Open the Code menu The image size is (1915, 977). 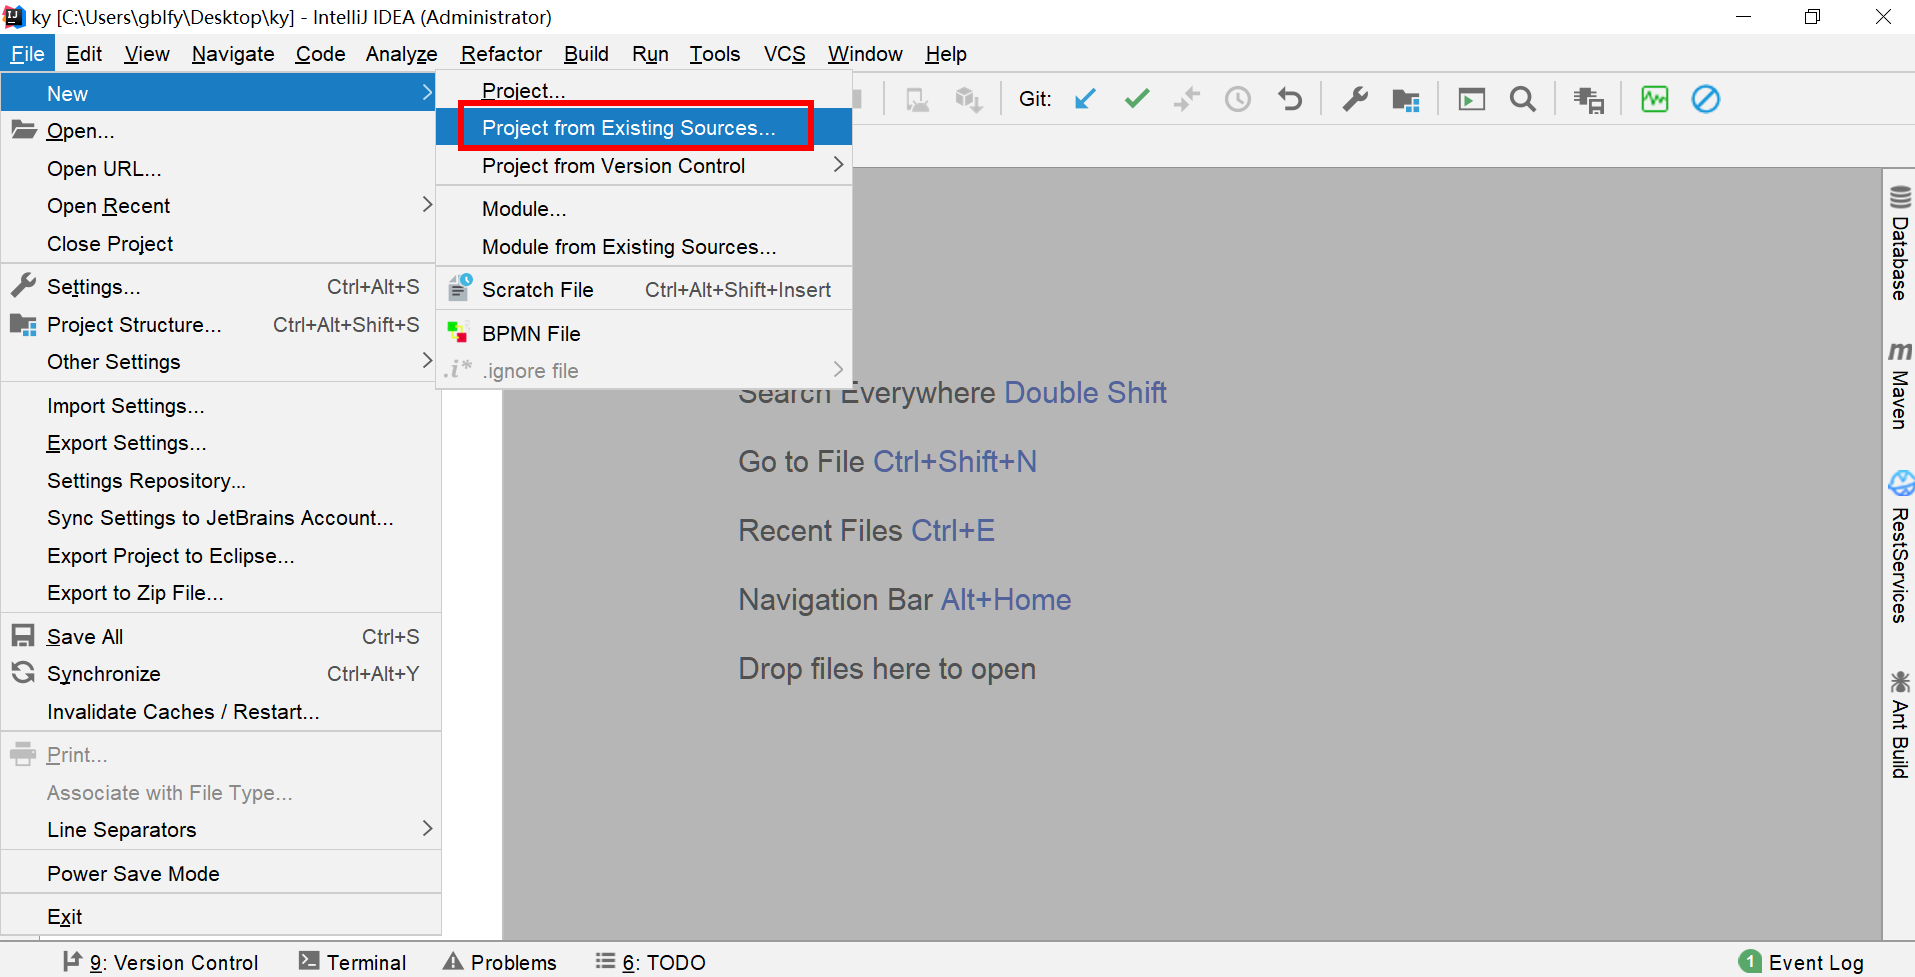[320, 54]
